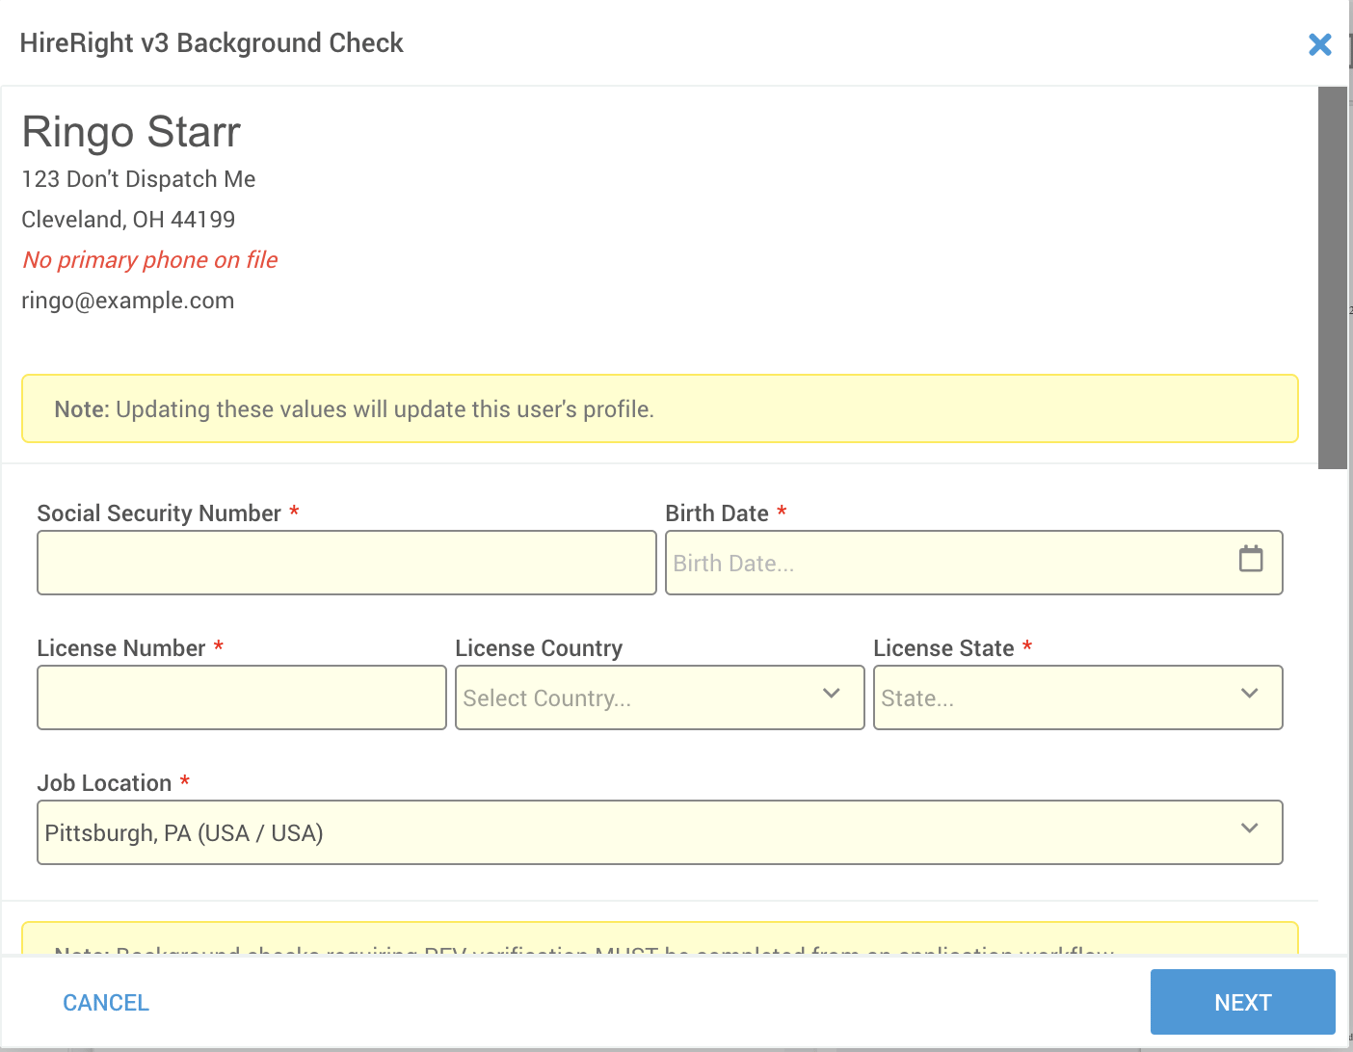Focus the Social Security Number field

tap(346, 563)
